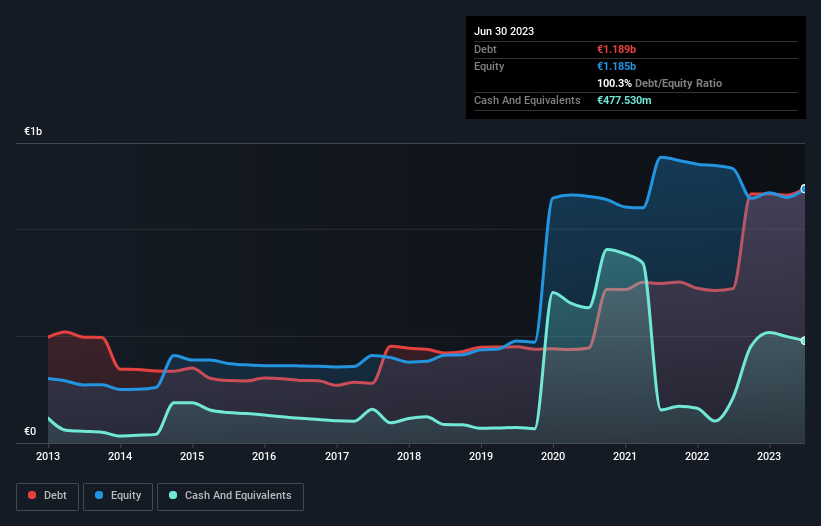The width and height of the screenshot is (821, 526).
Task: Click the 100.3% Debt/Equity Ratio text
Action: click(x=659, y=83)
